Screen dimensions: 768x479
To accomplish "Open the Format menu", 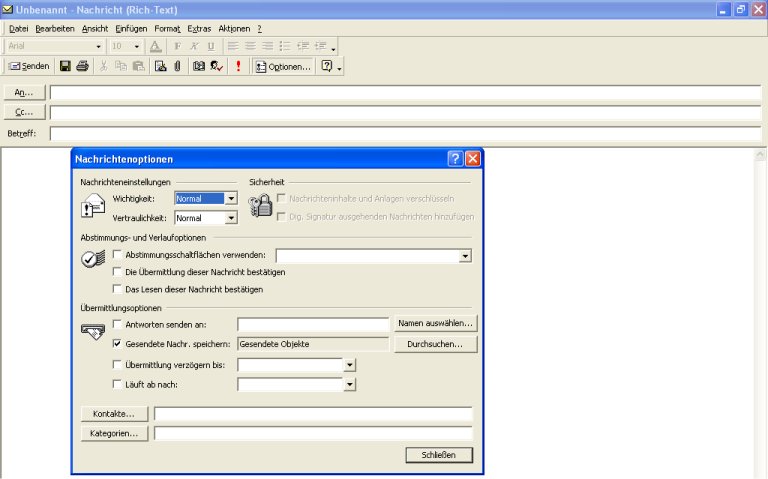I will pos(168,29).
